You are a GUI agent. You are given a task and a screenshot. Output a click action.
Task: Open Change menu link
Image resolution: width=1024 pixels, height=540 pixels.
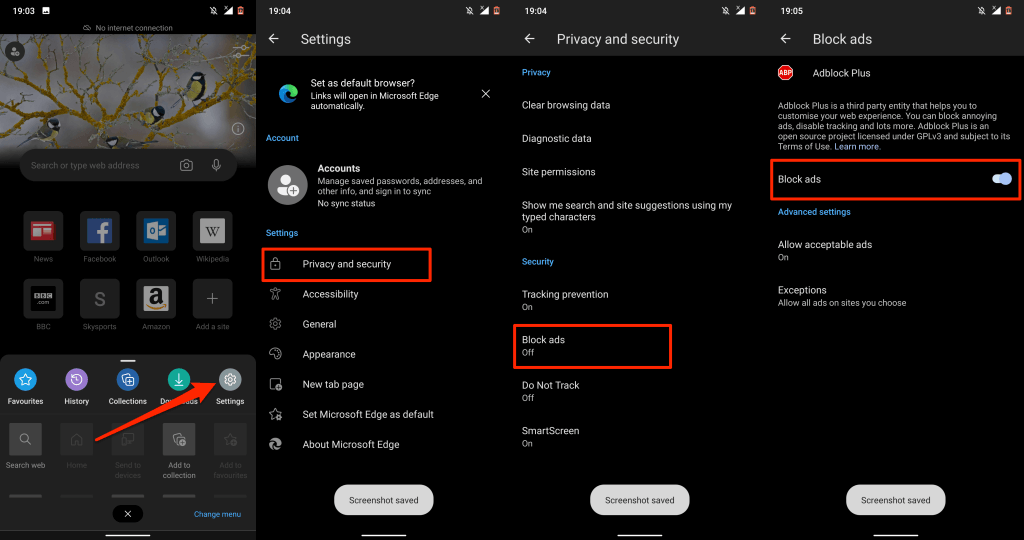point(217,515)
